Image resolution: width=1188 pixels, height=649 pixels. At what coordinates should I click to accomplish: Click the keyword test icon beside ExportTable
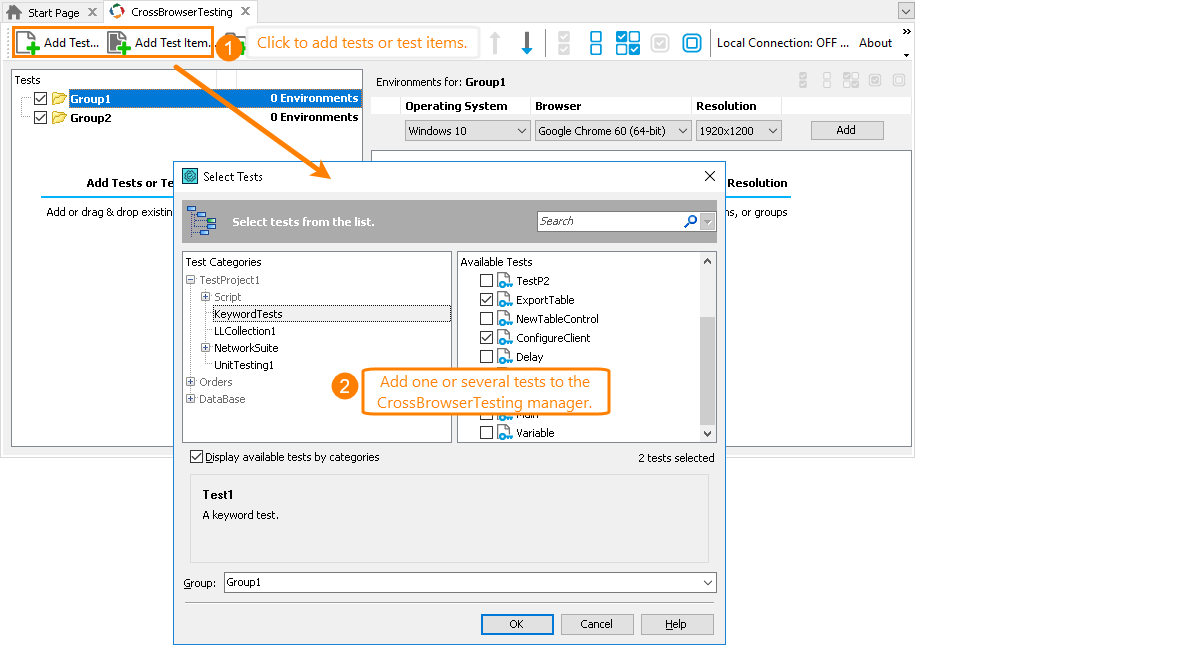[505, 300]
